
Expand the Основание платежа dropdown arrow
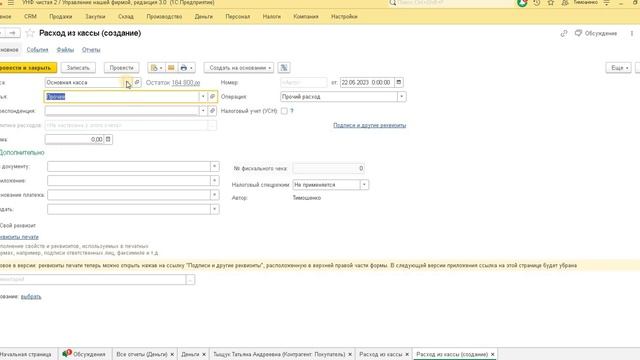(214, 195)
